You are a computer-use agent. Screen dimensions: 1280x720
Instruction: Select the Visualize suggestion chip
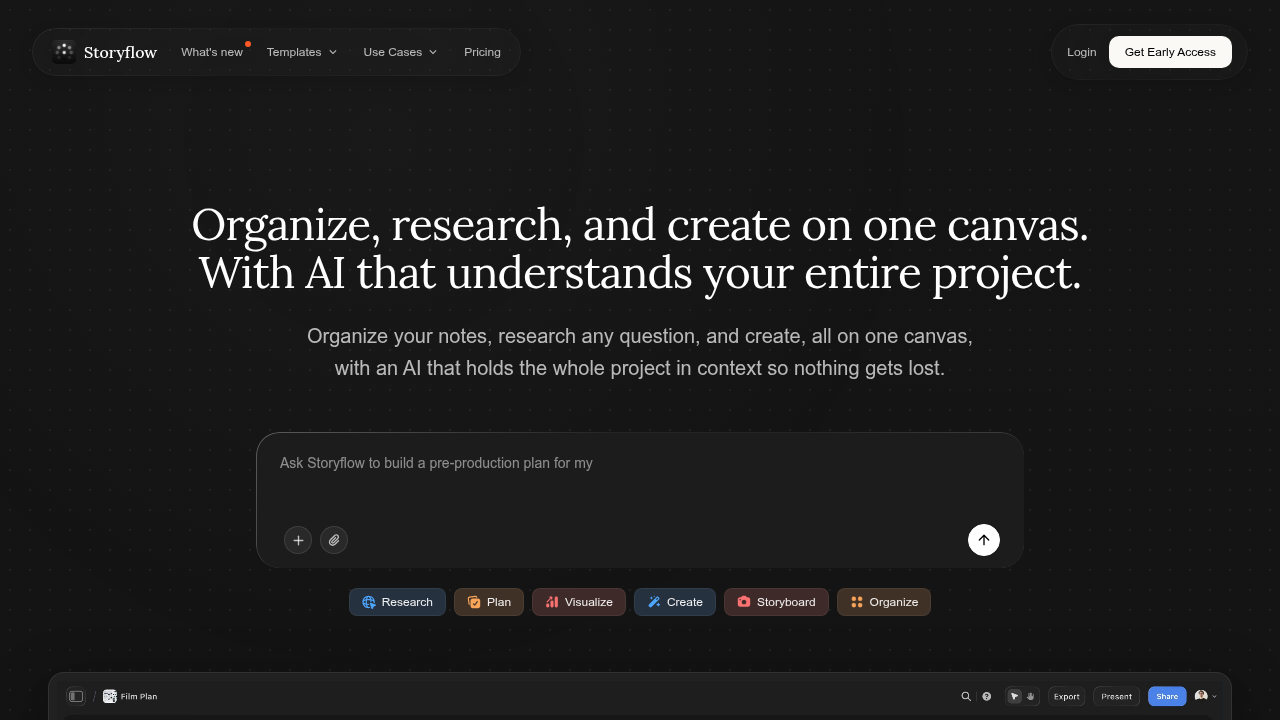(x=579, y=602)
